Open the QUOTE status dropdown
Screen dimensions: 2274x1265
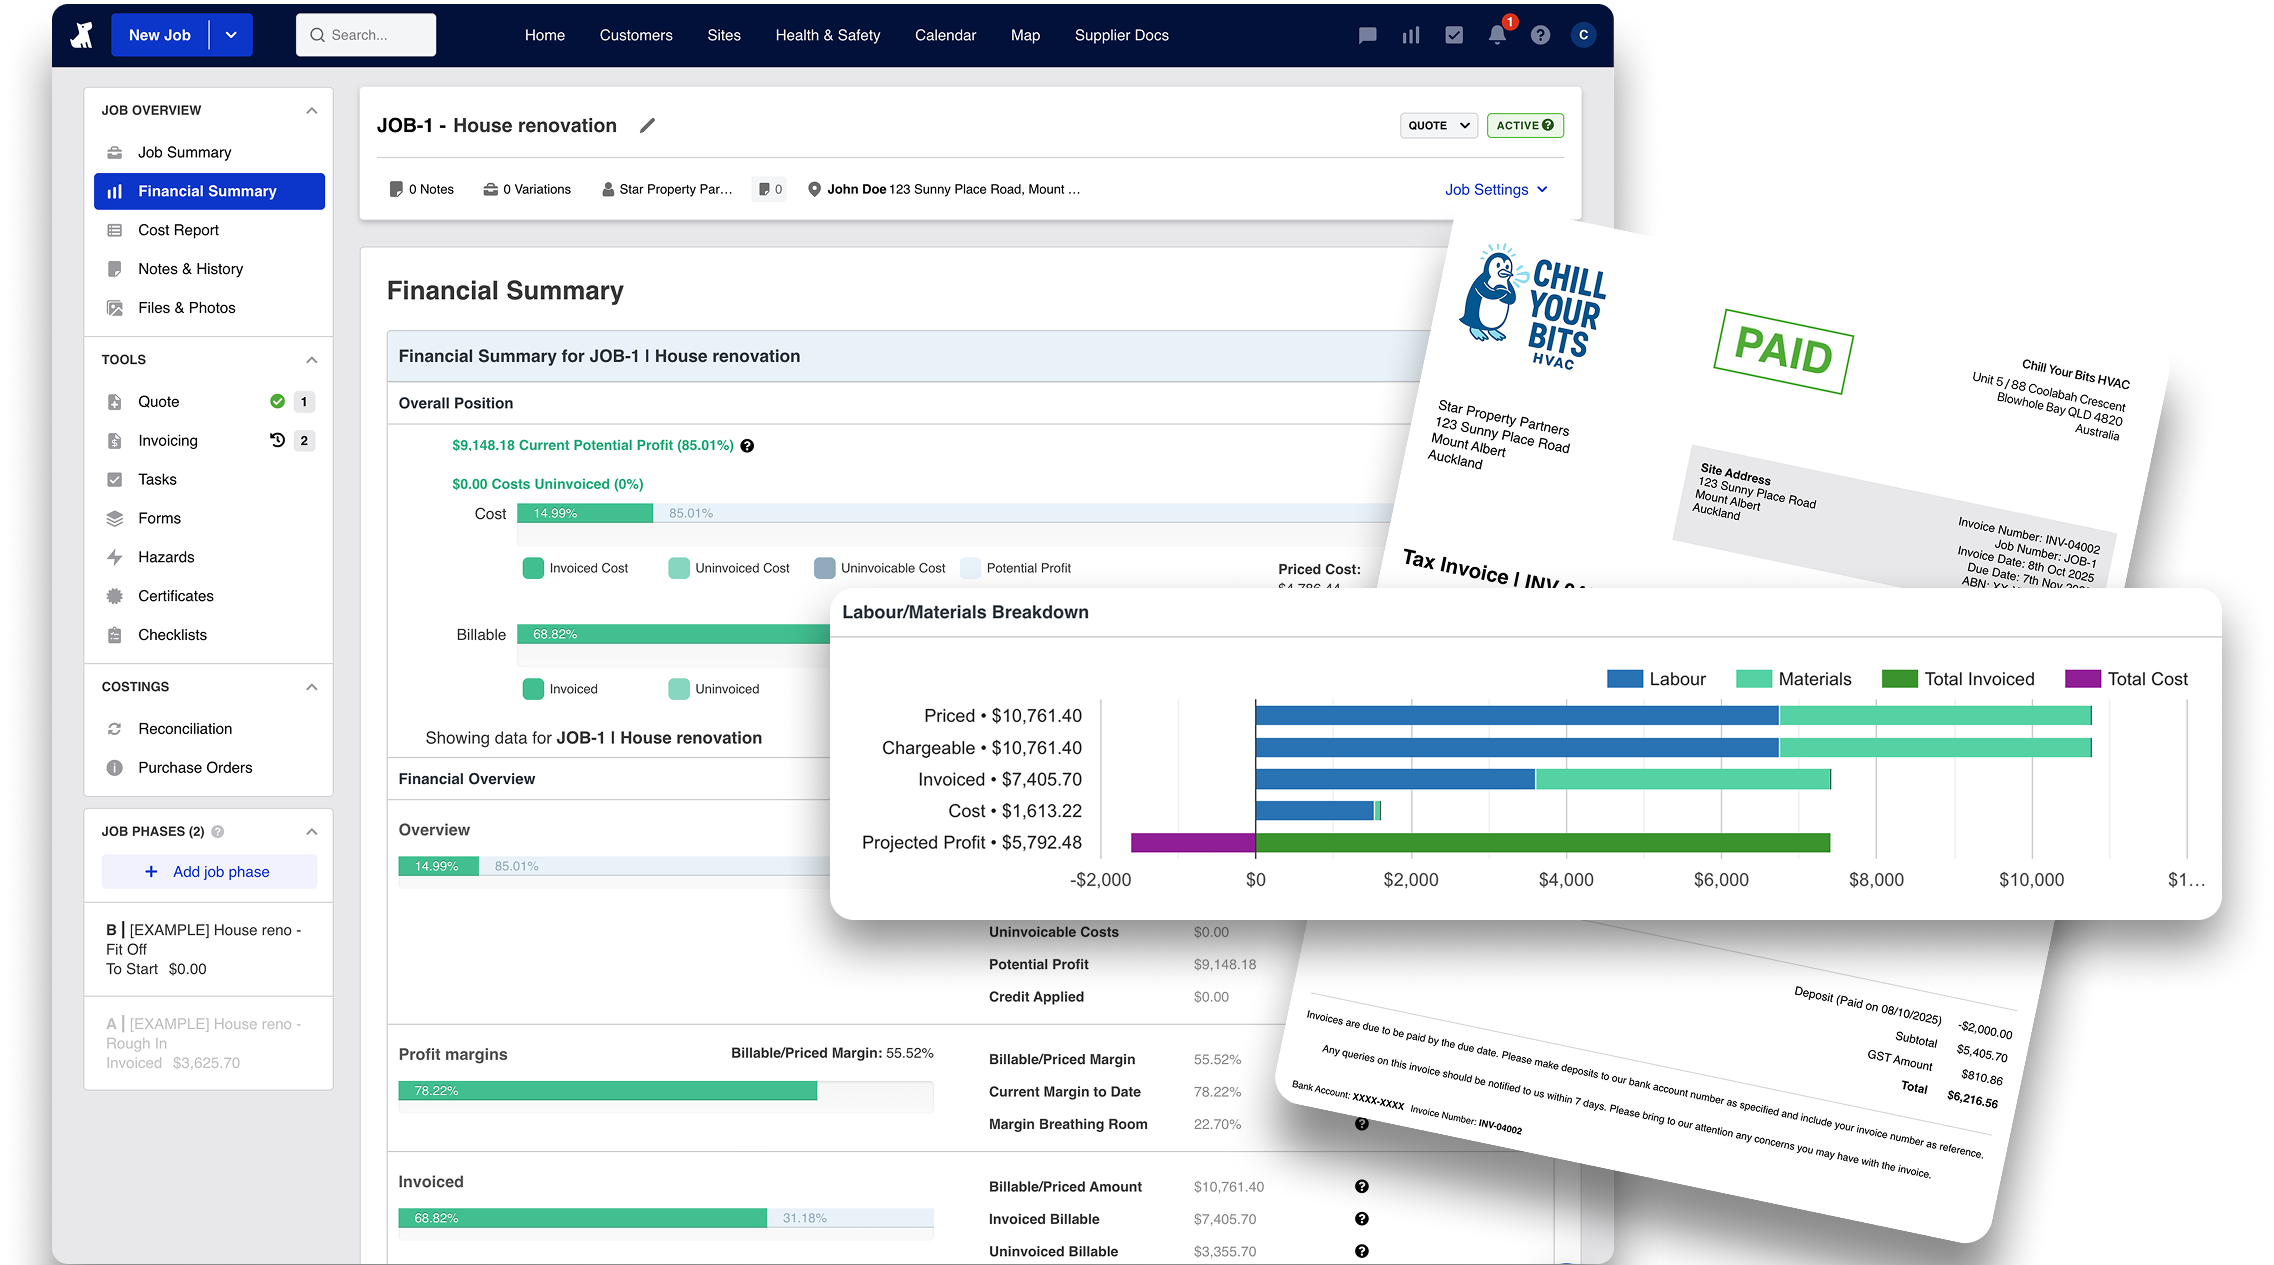pyautogui.click(x=1438, y=126)
